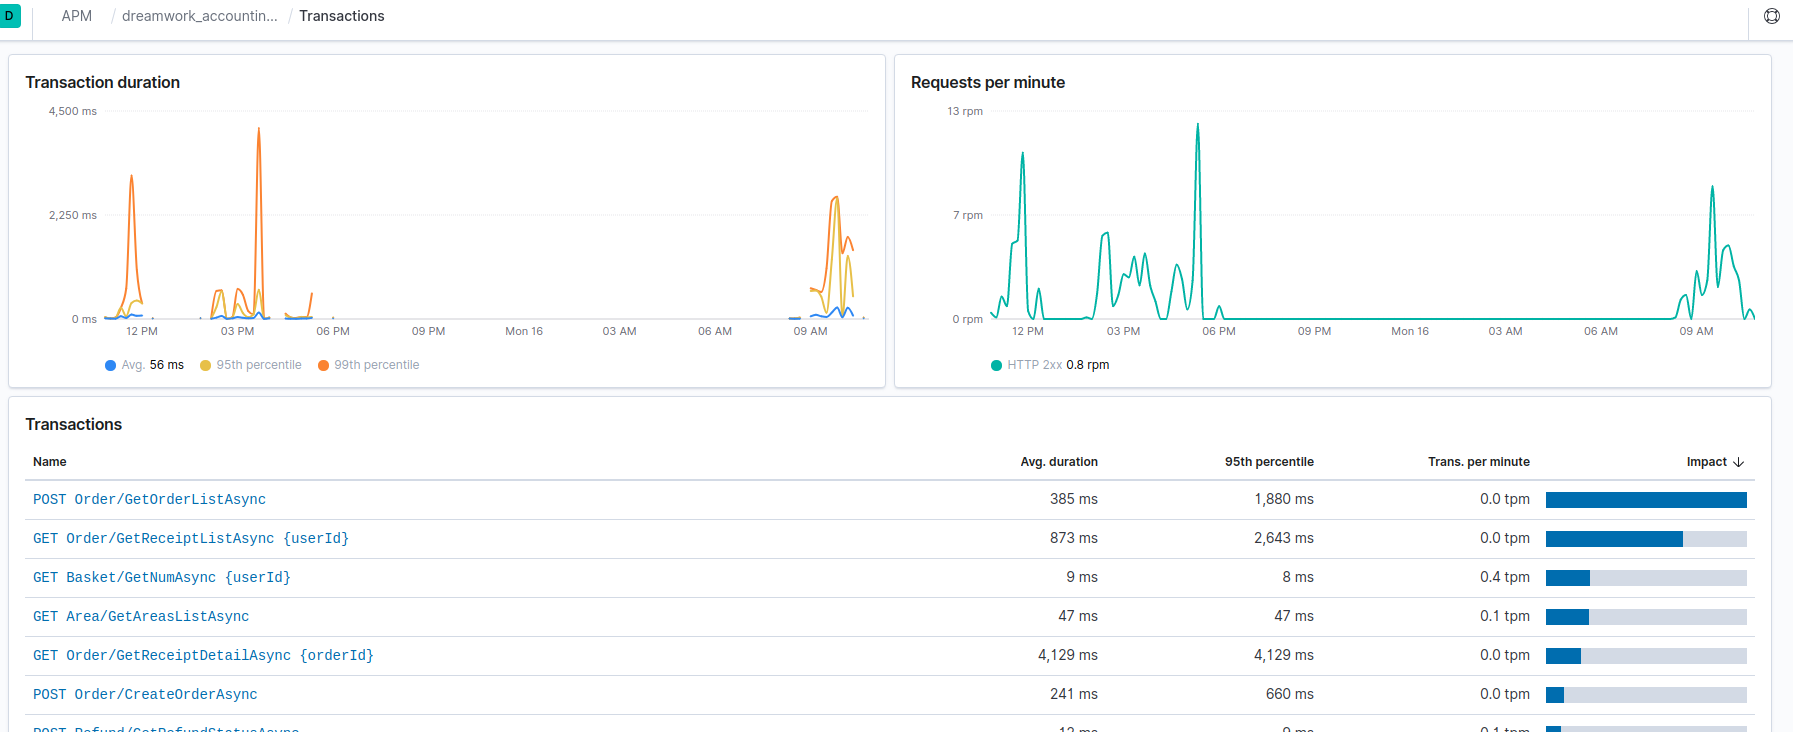This screenshot has width=1793, height=732.
Task: Click impact bar for POST Order/CreateOrderAsync
Action: [1645, 695]
